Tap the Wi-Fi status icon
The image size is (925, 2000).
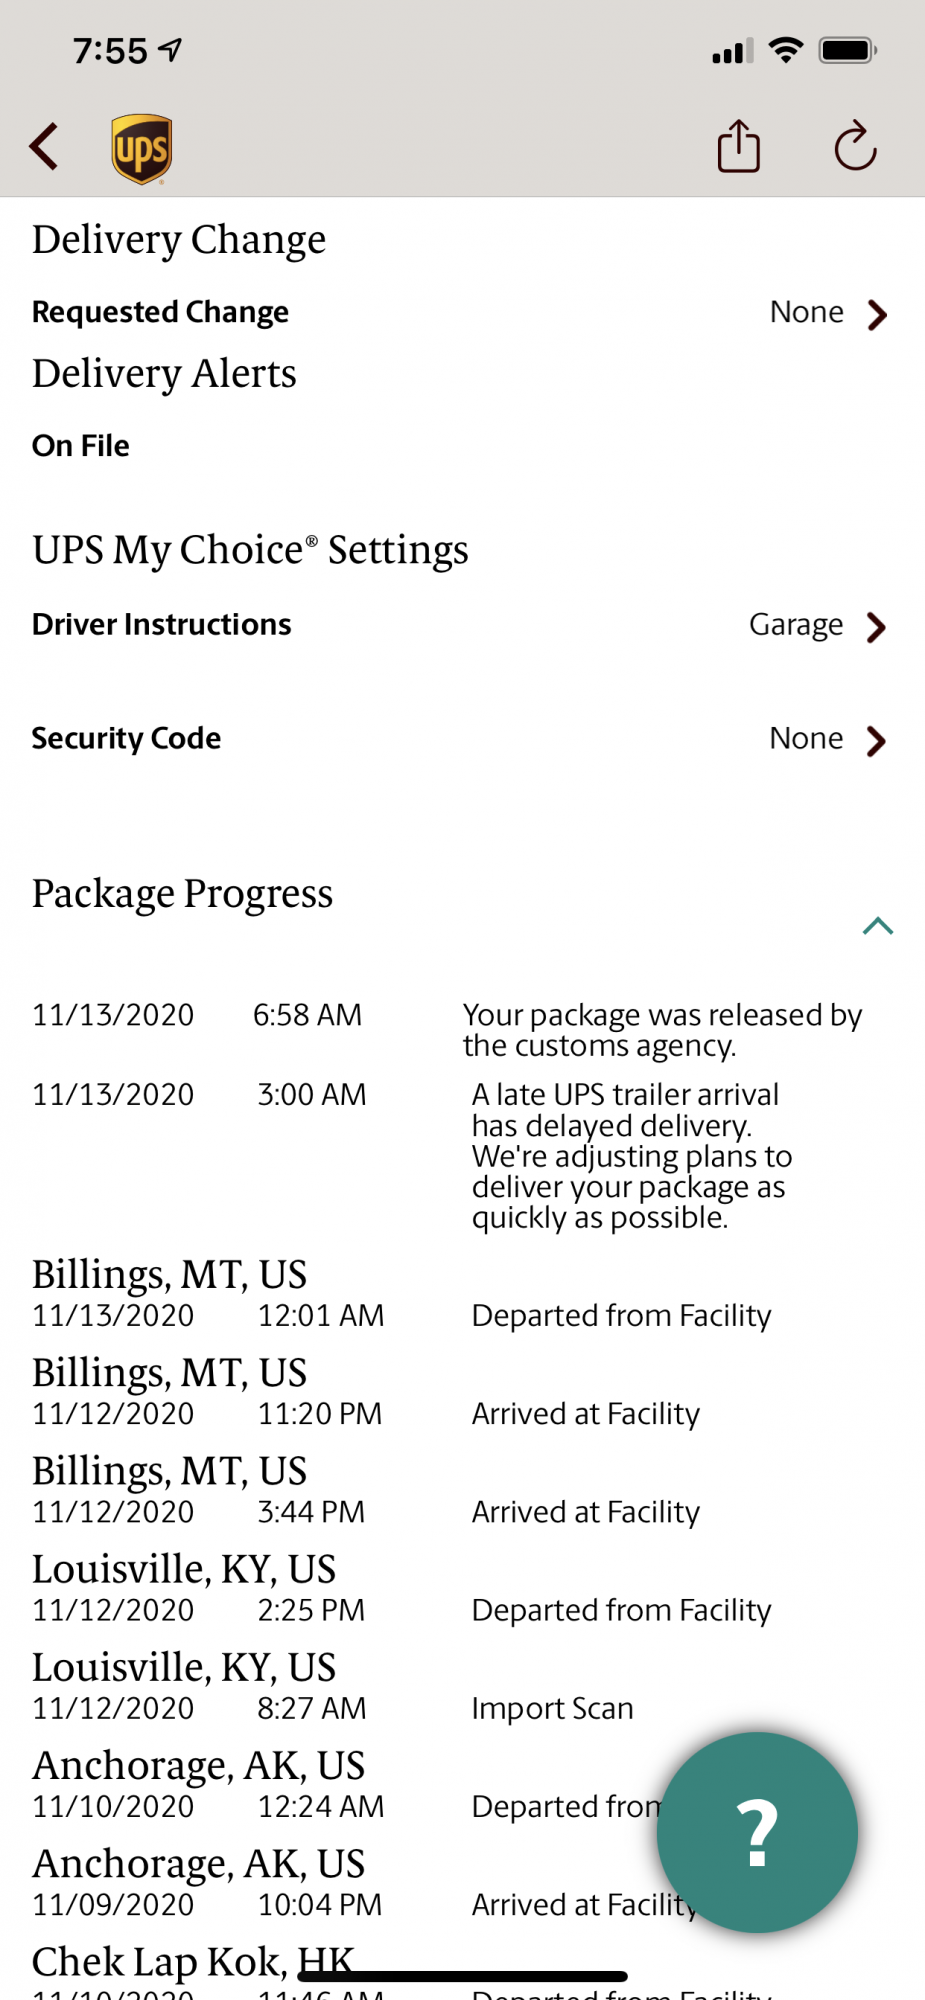(787, 50)
